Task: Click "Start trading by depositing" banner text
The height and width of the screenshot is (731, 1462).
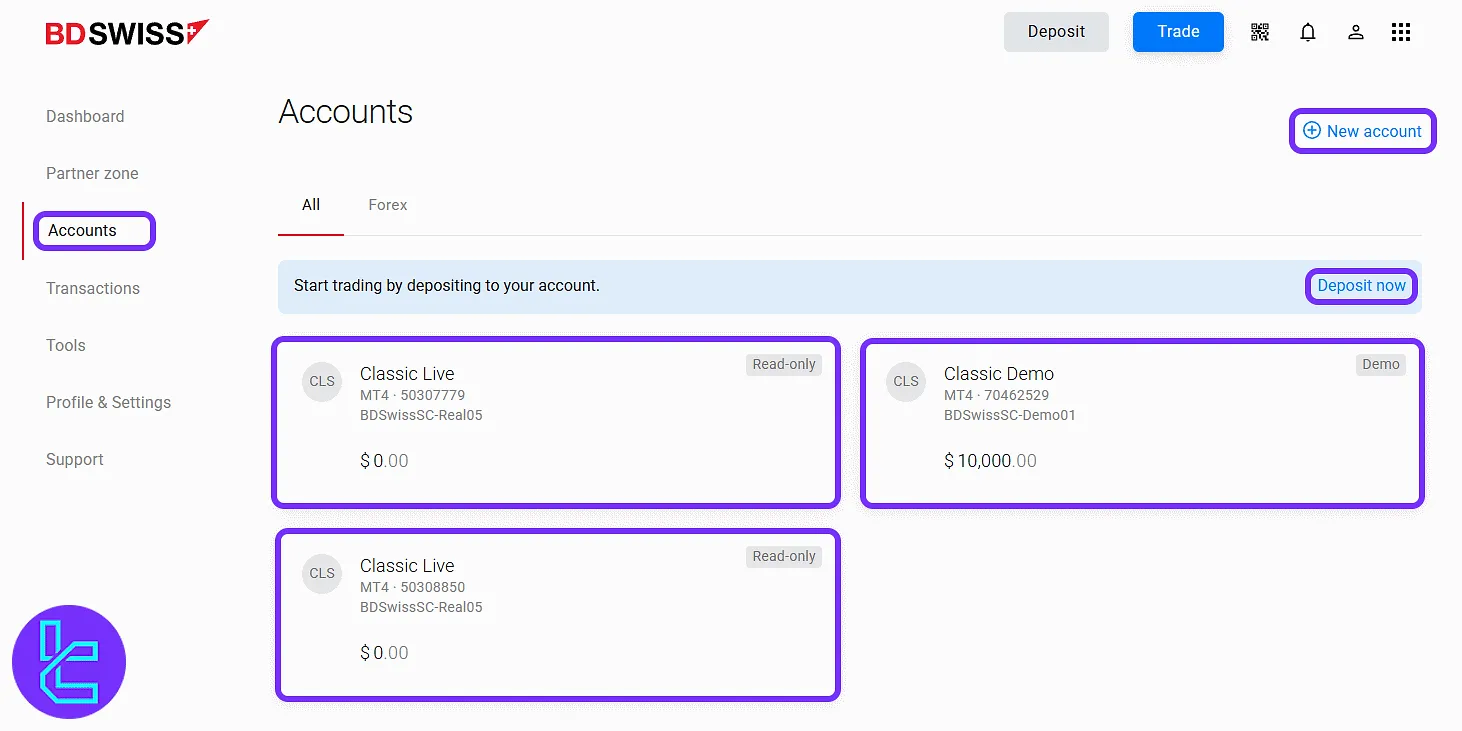Action: [x=447, y=286]
